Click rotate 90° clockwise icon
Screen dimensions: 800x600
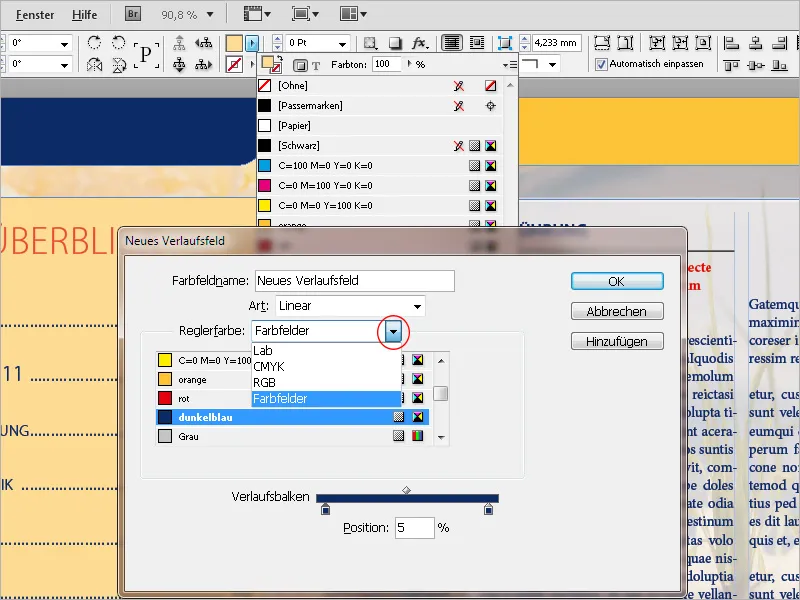(94, 42)
